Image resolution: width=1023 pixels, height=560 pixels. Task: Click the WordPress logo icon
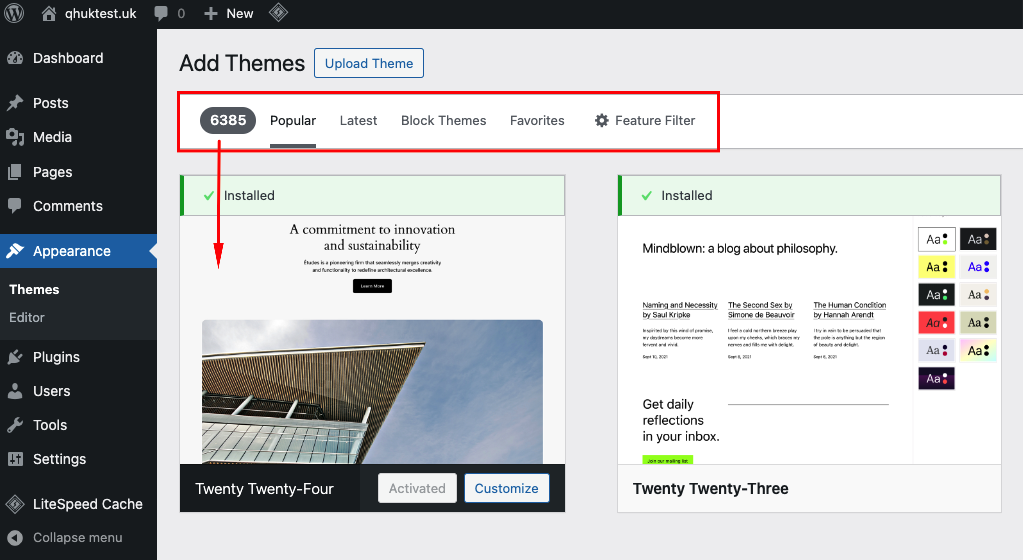tap(14, 13)
